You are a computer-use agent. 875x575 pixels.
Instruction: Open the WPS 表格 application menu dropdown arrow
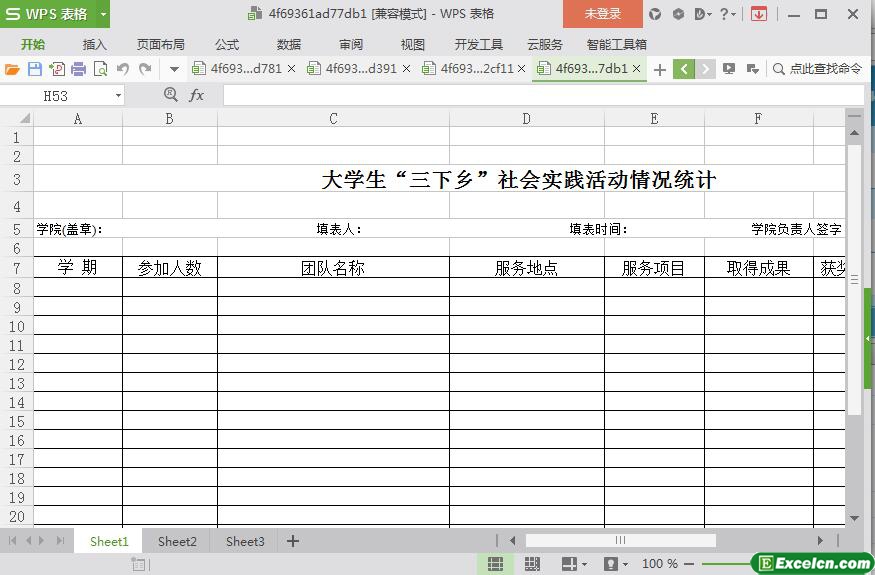[103, 14]
